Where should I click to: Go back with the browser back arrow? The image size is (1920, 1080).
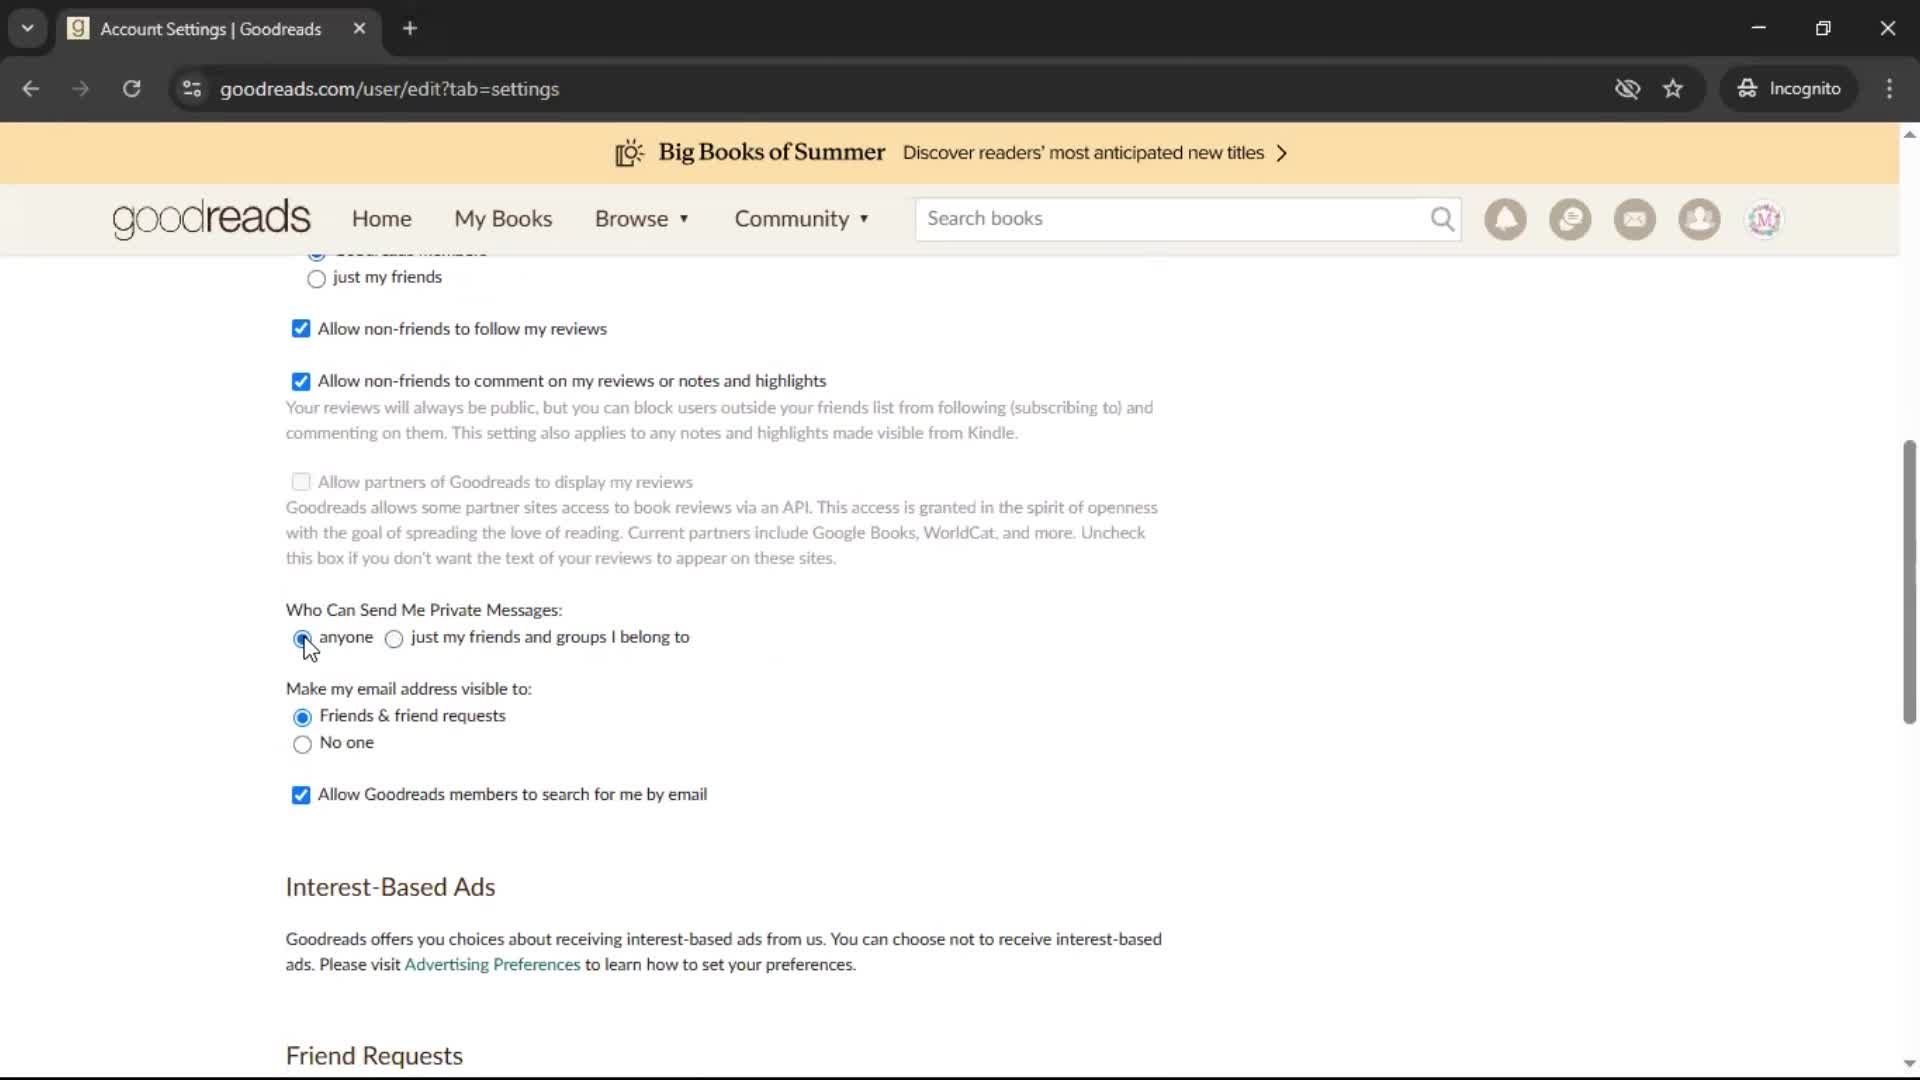tap(31, 89)
